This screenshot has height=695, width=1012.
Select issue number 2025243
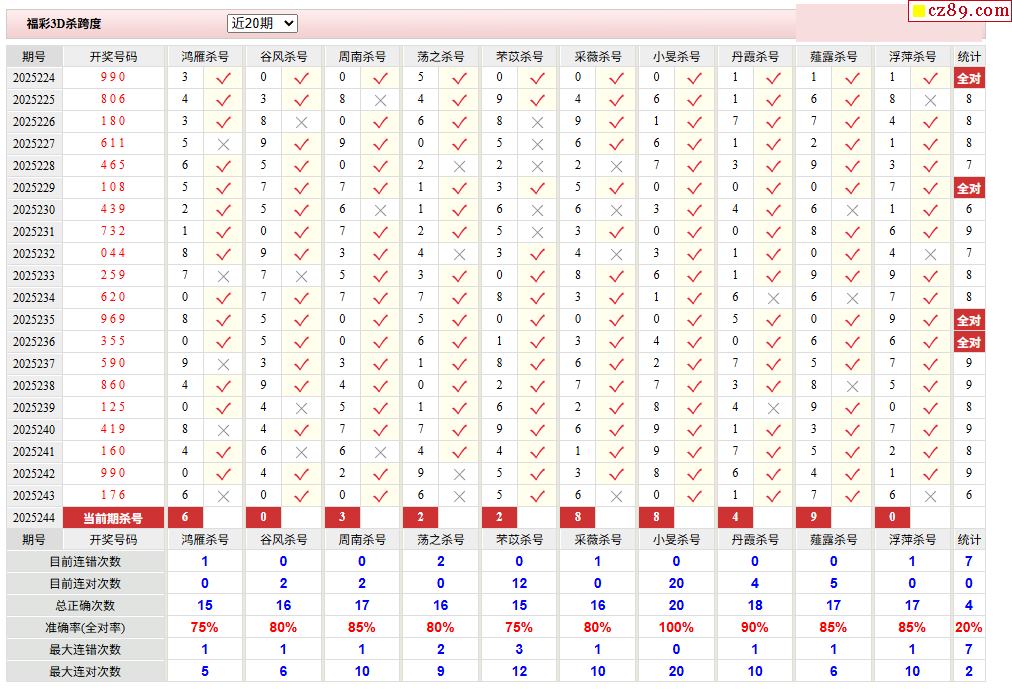point(34,496)
